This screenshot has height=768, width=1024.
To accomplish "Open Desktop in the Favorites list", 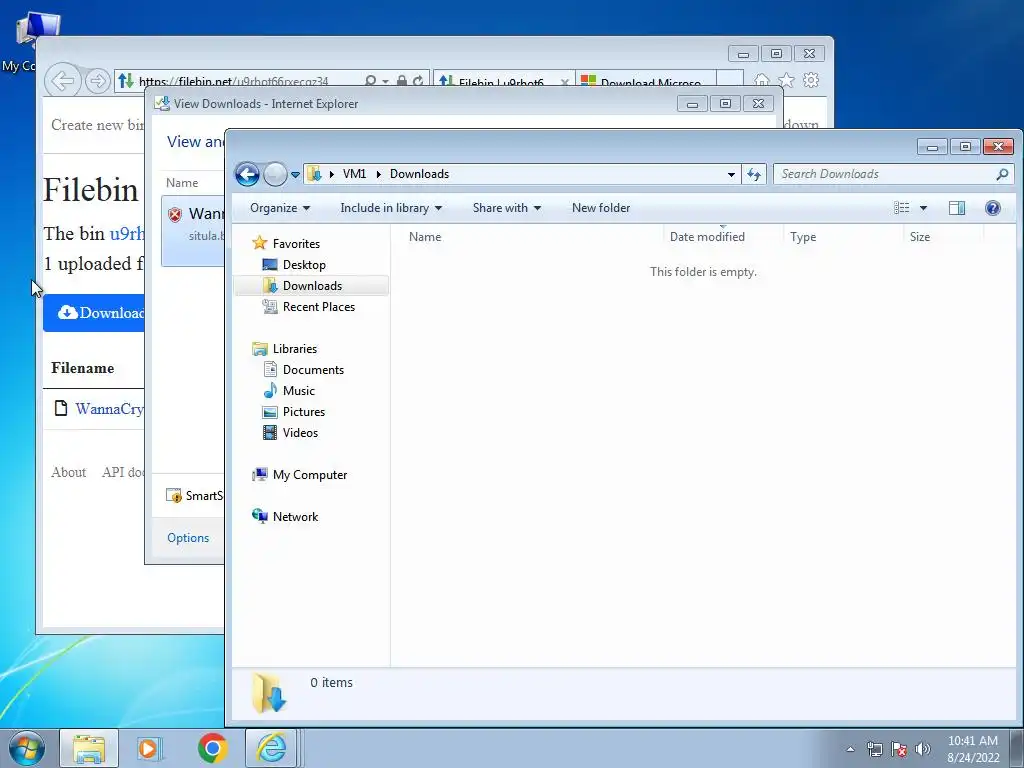I will tap(304, 264).
